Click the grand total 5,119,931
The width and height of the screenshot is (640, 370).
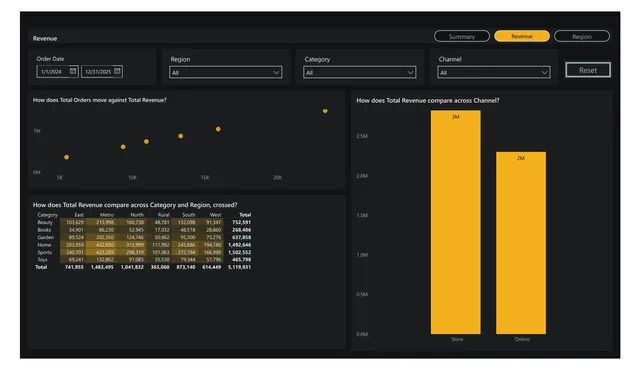point(239,267)
